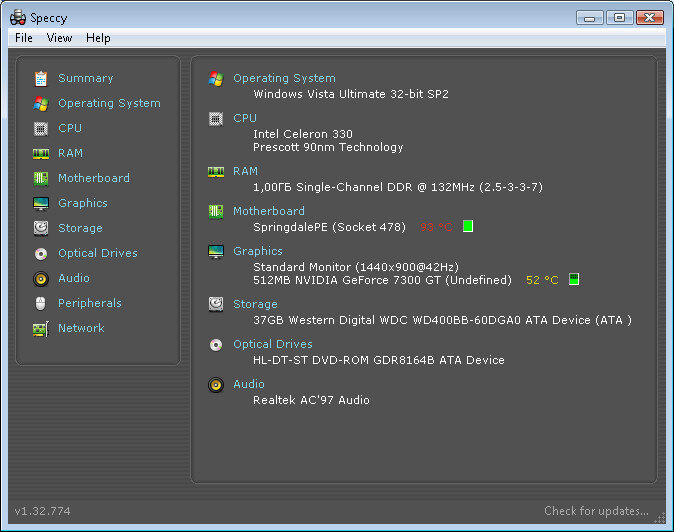Viewport: 674px width, 532px height.
Task: Click Operating System heading link in summary
Action: pyautogui.click(x=284, y=78)
